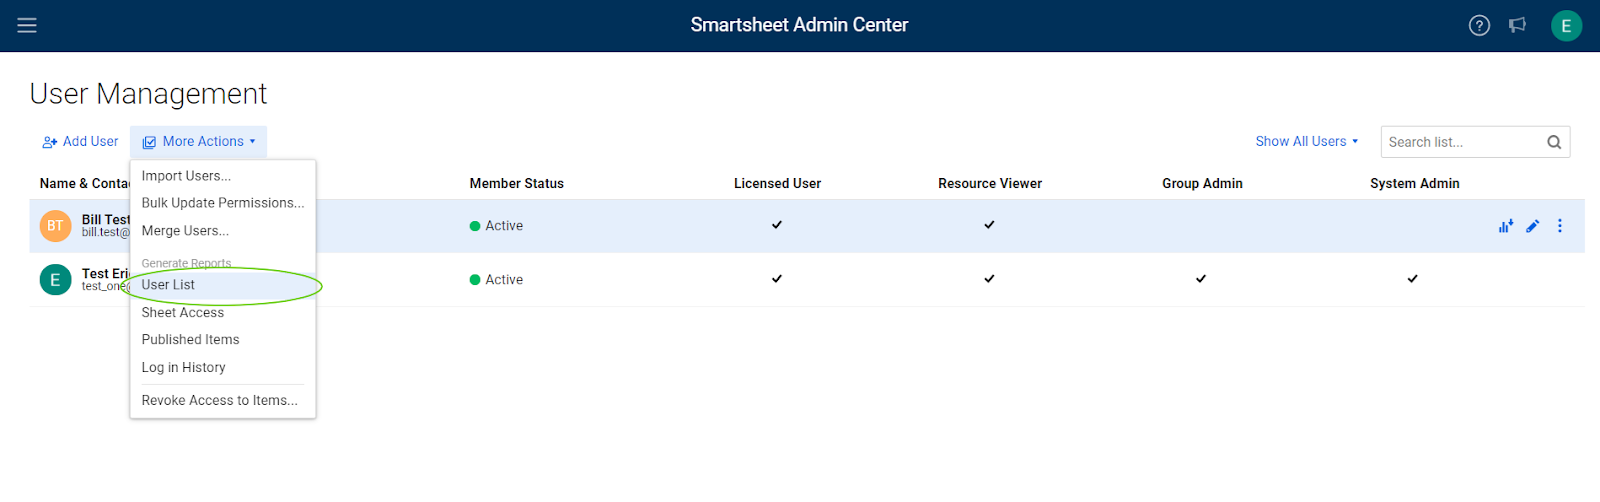
Task: Click the Smartsheet Admin Center title
Action: pyautogui.click(x=799, y=25)
